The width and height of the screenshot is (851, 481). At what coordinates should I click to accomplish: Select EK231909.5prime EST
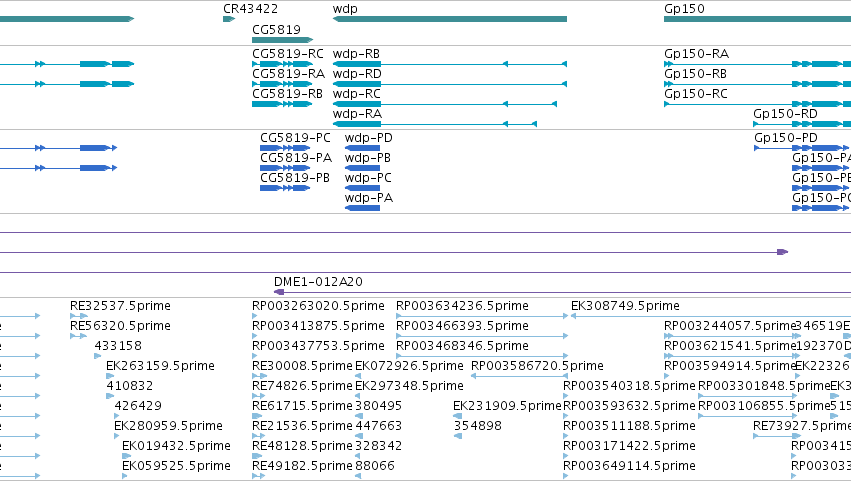click(x=458, y=416)
